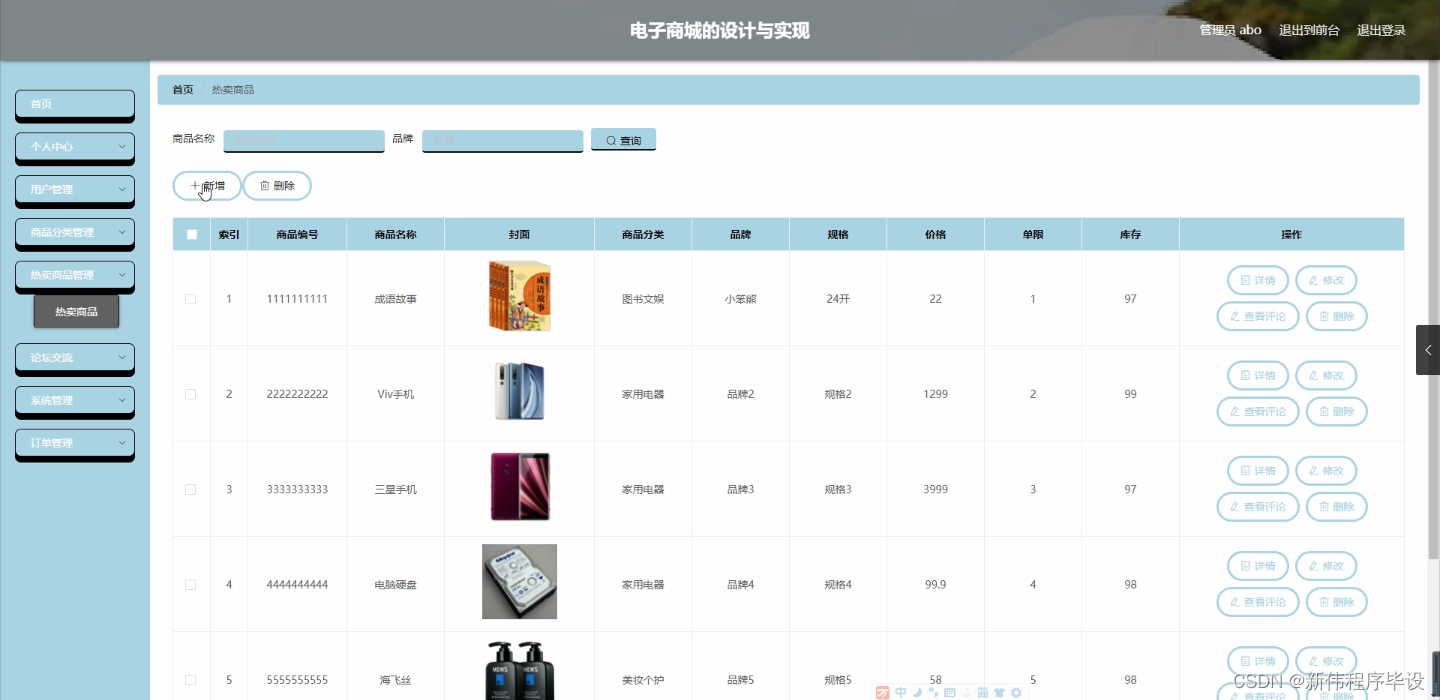Screen dimensions: 1440x700
Task: Select the 热卖商品 submenu item
Action: tap(77, 311)
